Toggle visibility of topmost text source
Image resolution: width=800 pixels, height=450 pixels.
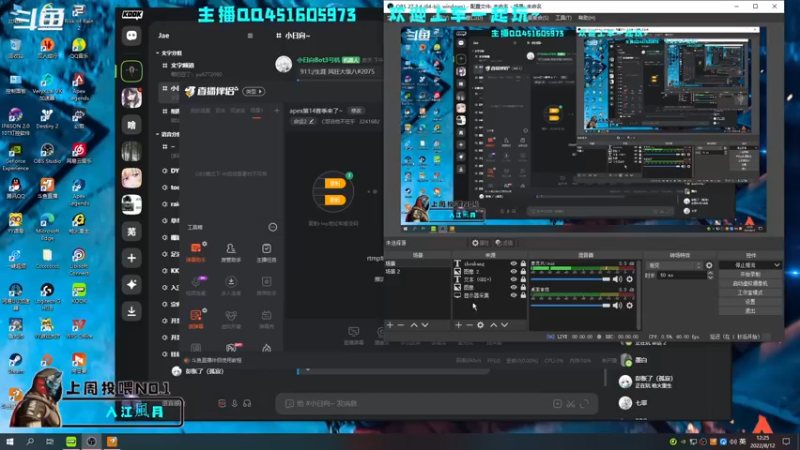coord(514,264)
